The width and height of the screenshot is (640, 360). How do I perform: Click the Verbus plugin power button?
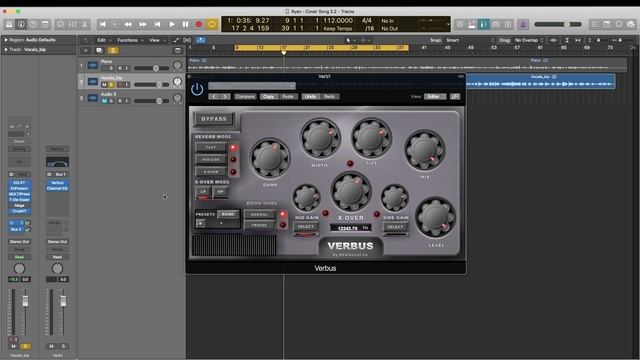point(197,89)
